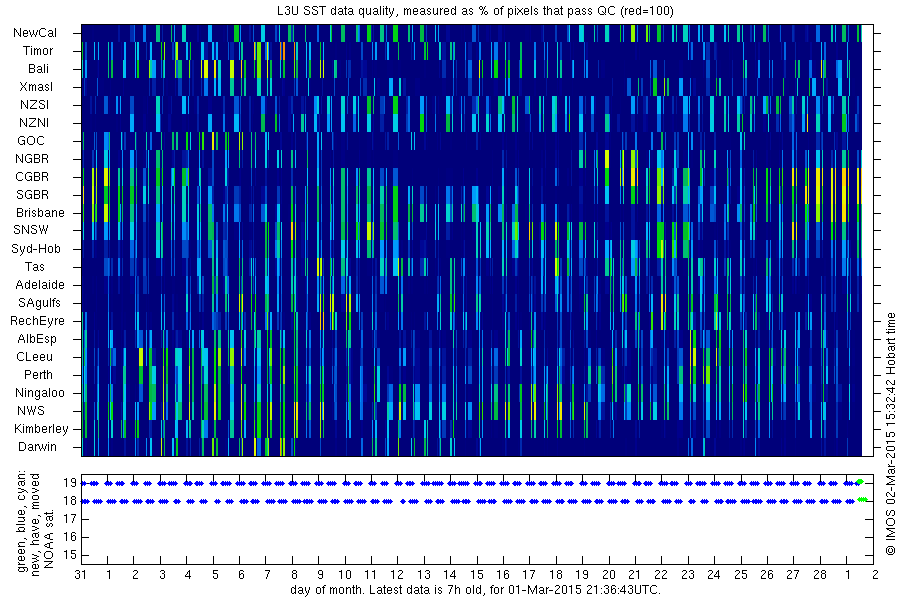
Task: Click the GOC region label
Action: [30, 141]
